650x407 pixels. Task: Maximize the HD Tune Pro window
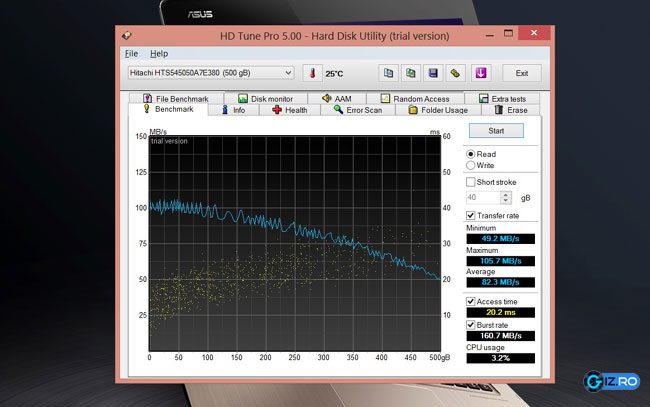click(x=508, y=34)
